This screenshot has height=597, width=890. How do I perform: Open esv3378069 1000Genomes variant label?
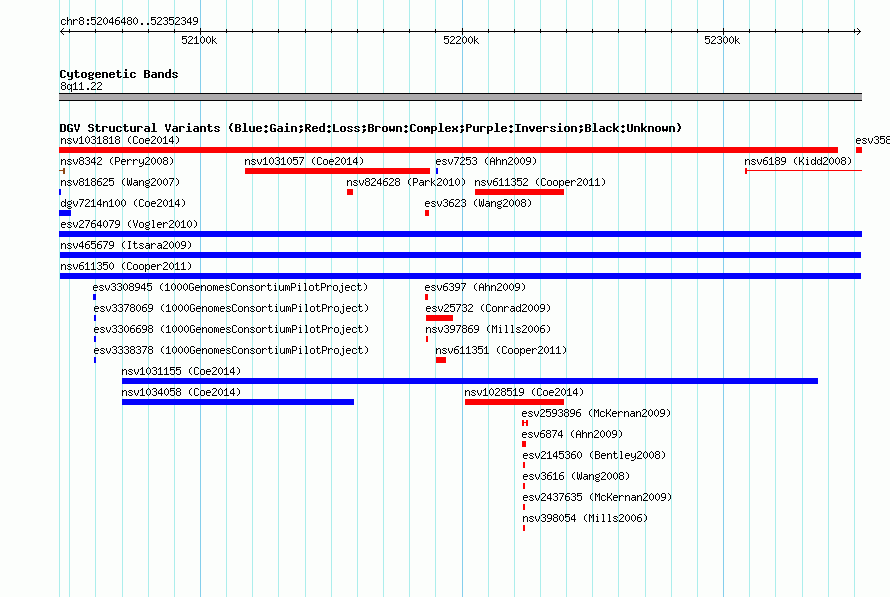pyautogui.click(x=231, y=308)
